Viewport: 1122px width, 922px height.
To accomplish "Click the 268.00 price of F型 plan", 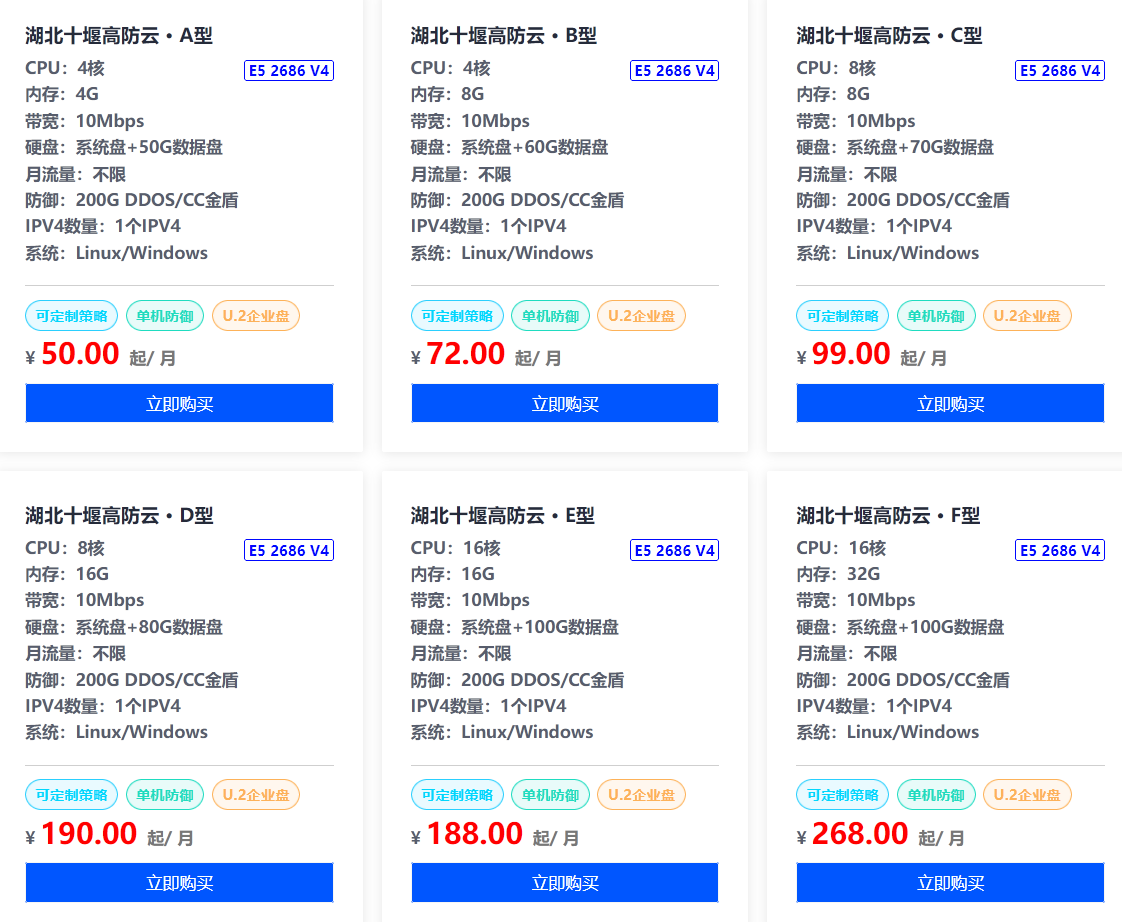I will coord(860,833).
